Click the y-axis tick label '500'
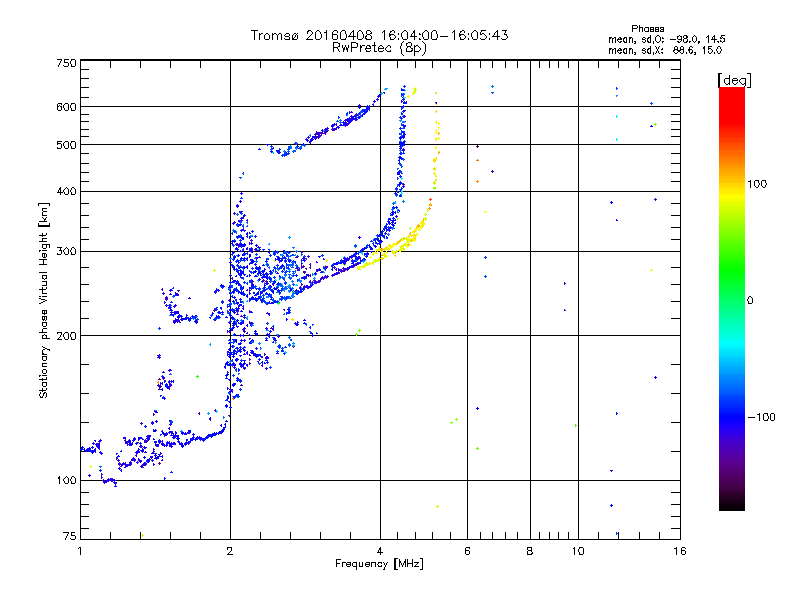This screenshot has width=800, height=600. (x=66, y=145)
